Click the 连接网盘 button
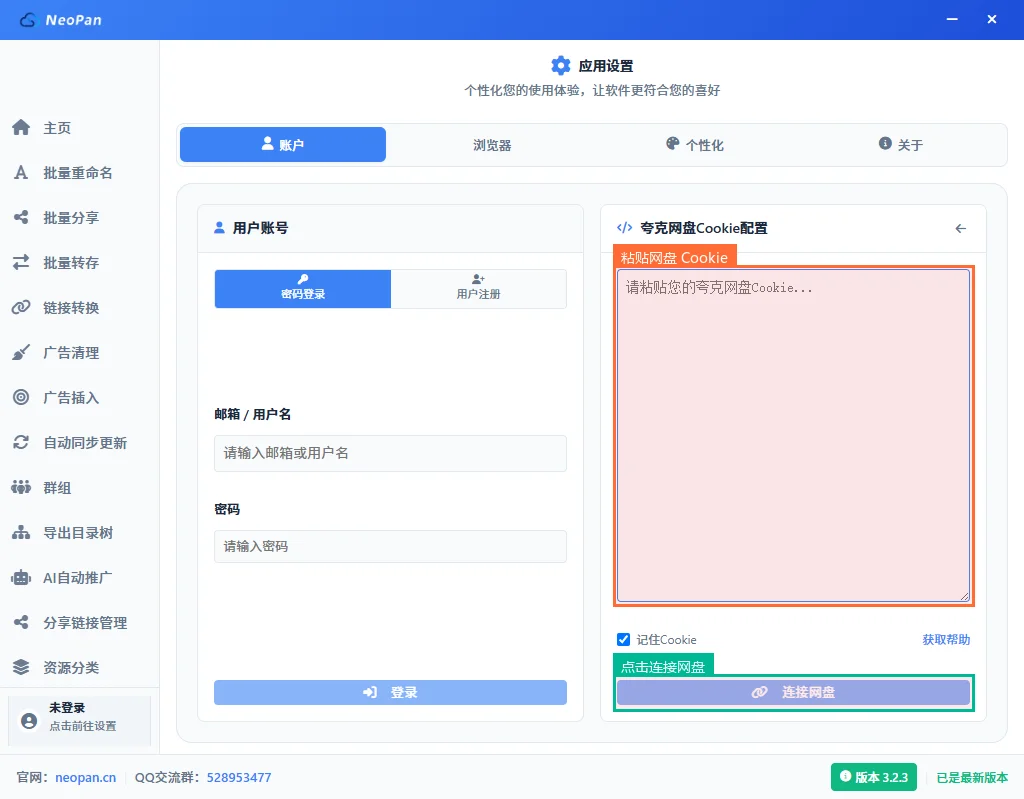 pyautogui.click(x=793, y=692)
